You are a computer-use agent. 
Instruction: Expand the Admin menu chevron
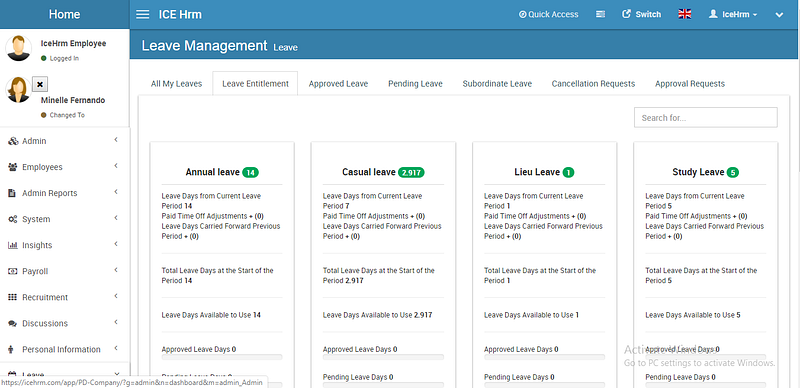click(116, 140)
